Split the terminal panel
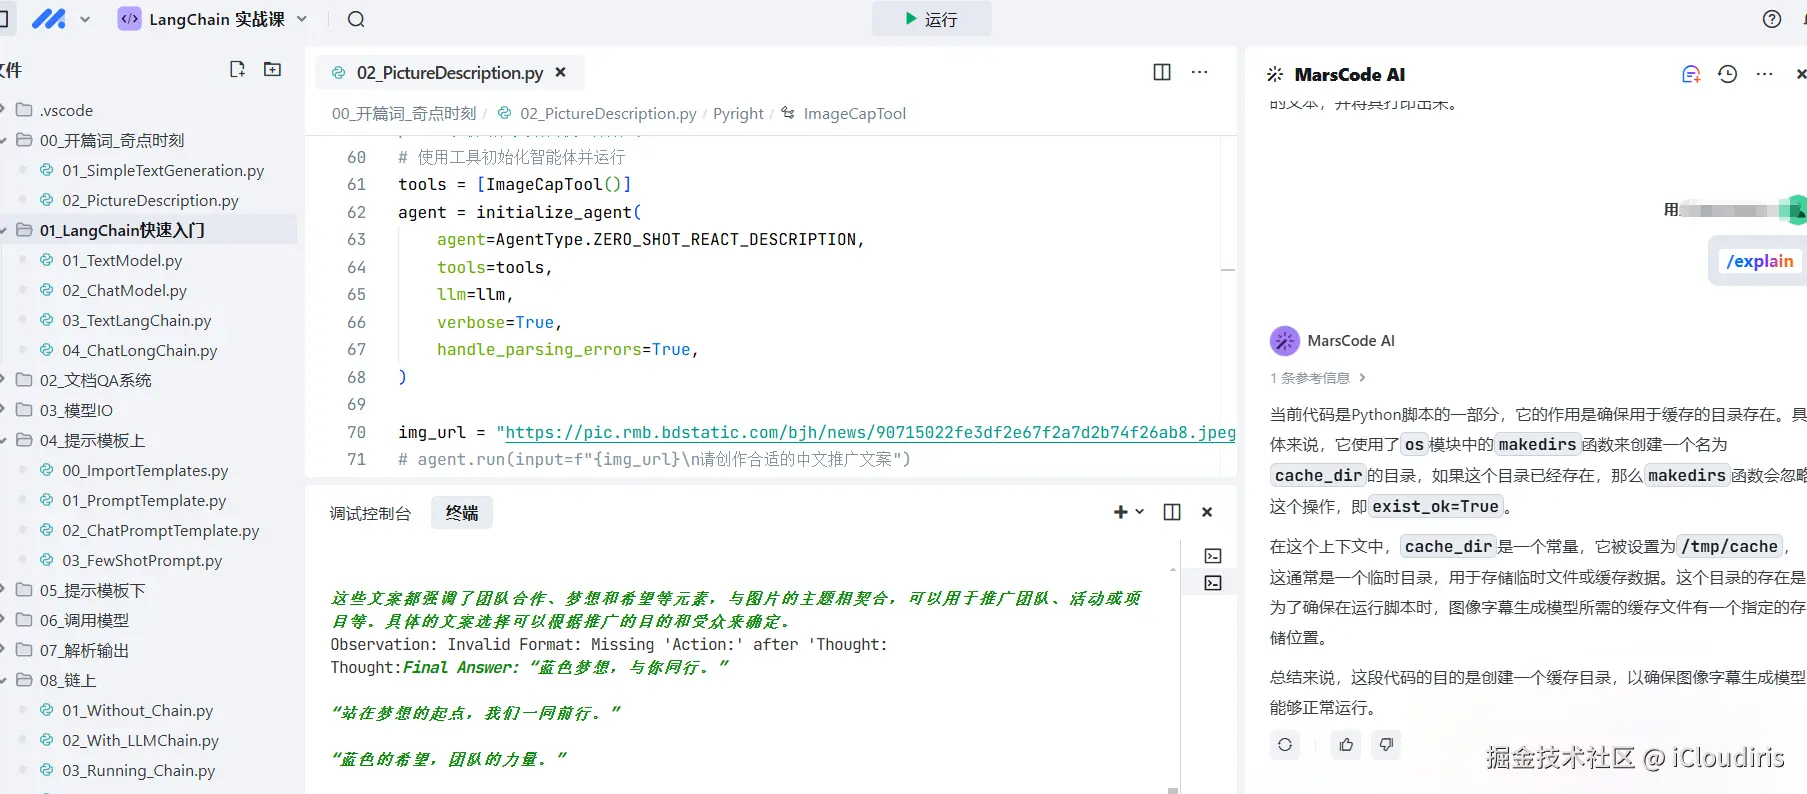This screenshot has height=794, width=1807. [1172, 512]
